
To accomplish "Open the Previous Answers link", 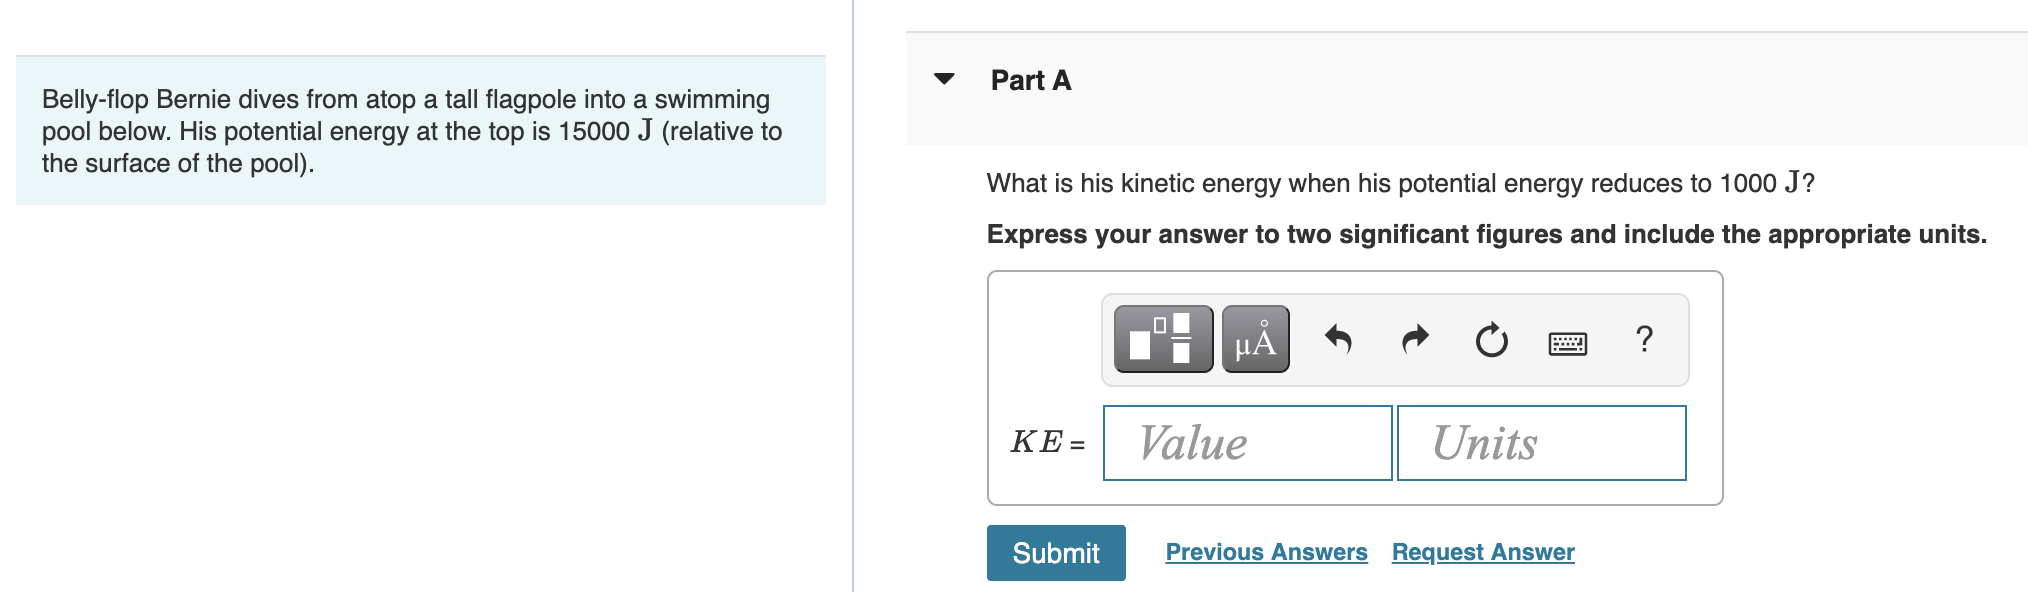I will point(1266,552).
